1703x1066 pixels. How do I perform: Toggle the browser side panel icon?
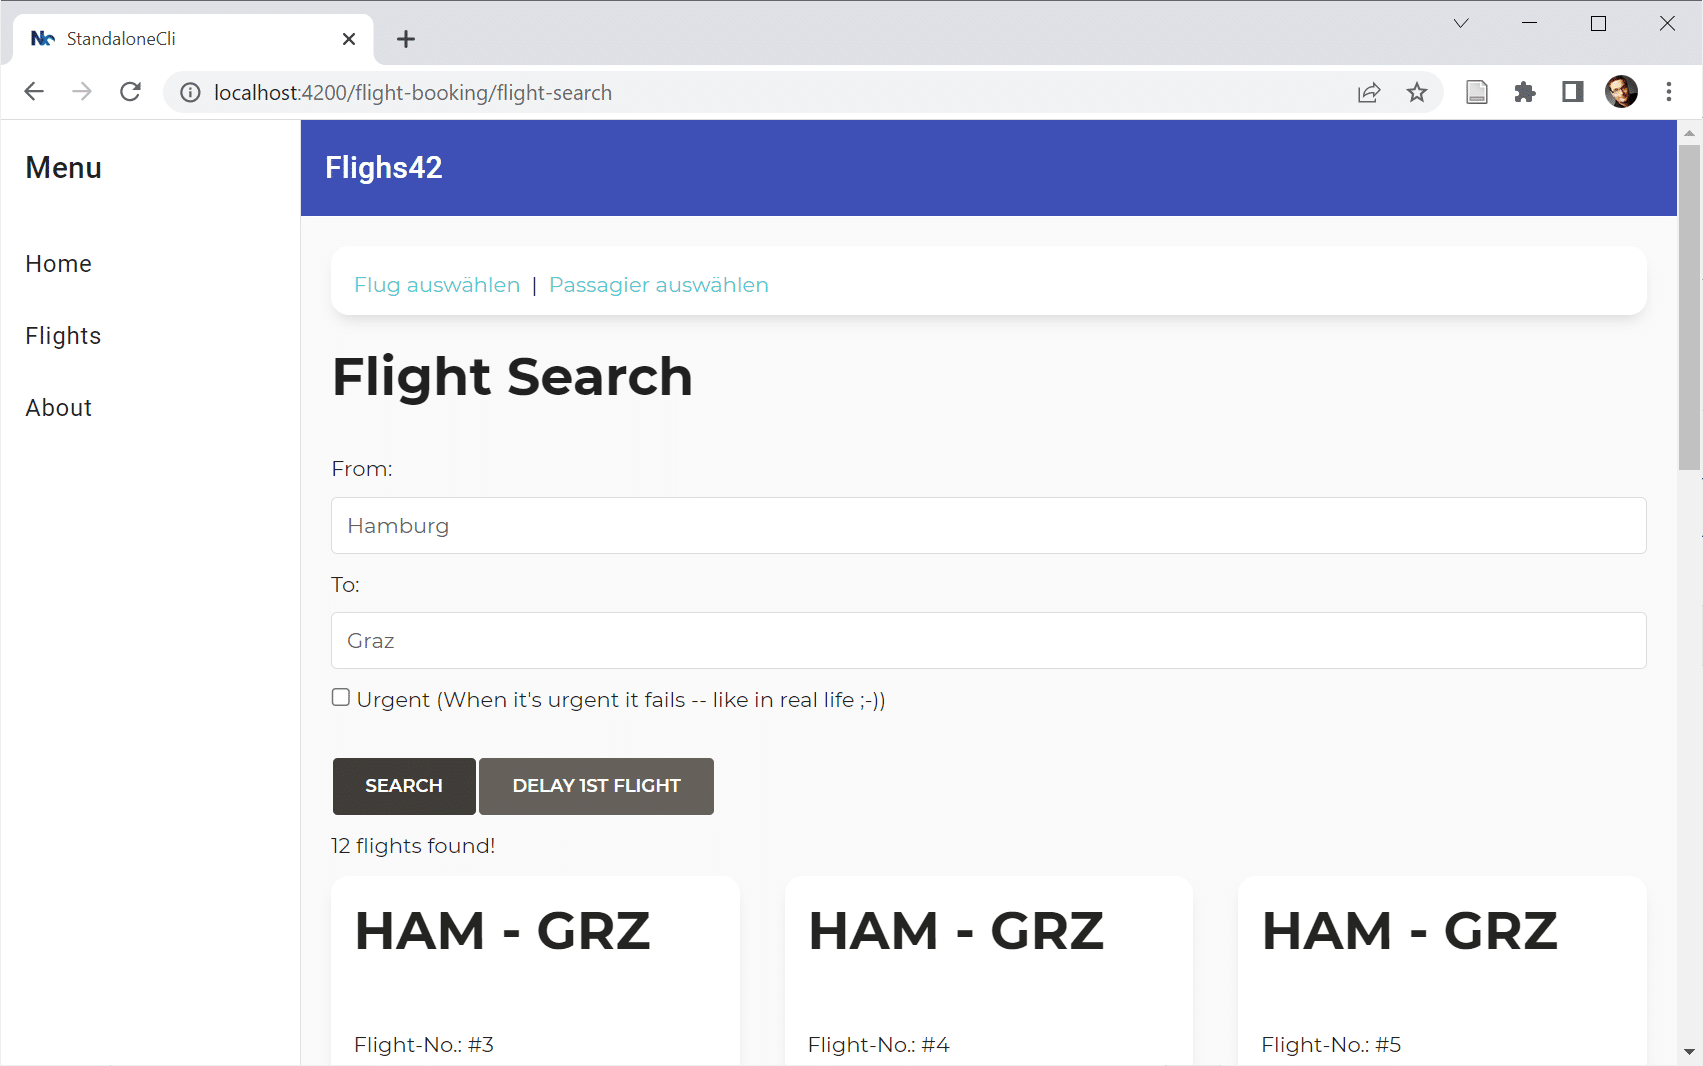point(1572,93)
